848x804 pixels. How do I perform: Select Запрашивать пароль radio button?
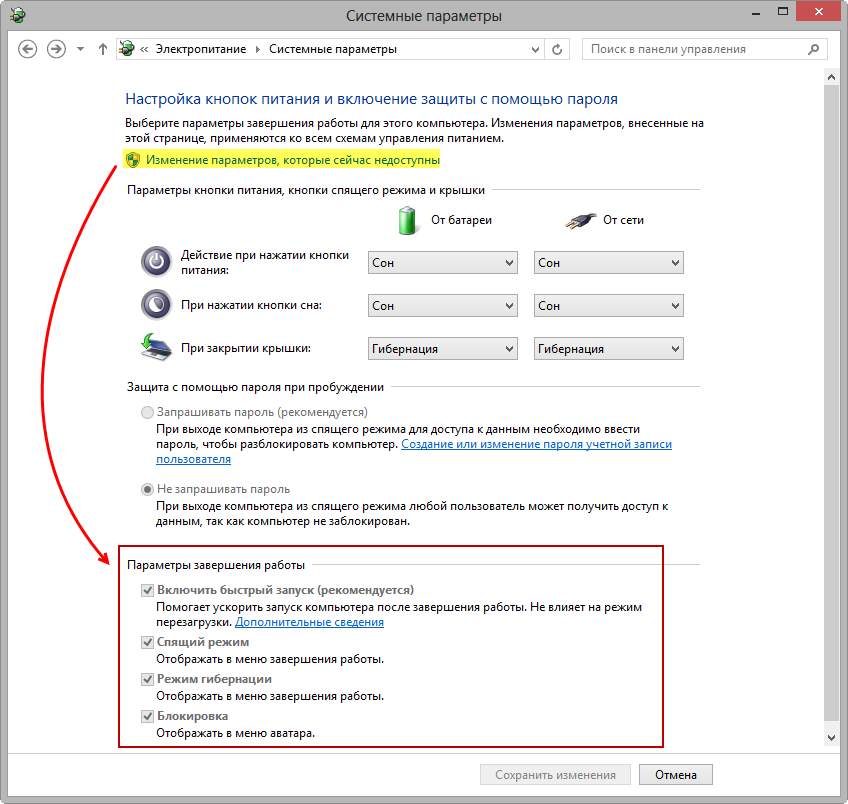(x=147, y=413)
